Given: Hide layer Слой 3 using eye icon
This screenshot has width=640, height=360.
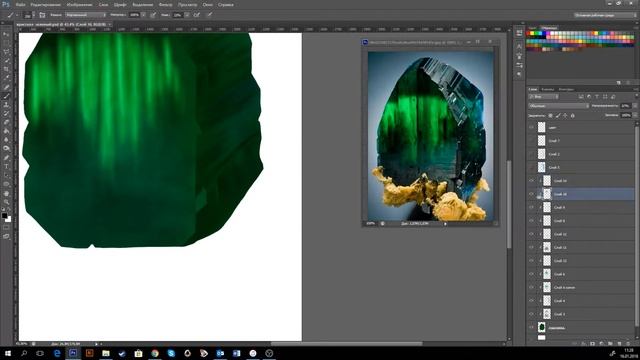Looking at the screenshot, I should point(531,314).
